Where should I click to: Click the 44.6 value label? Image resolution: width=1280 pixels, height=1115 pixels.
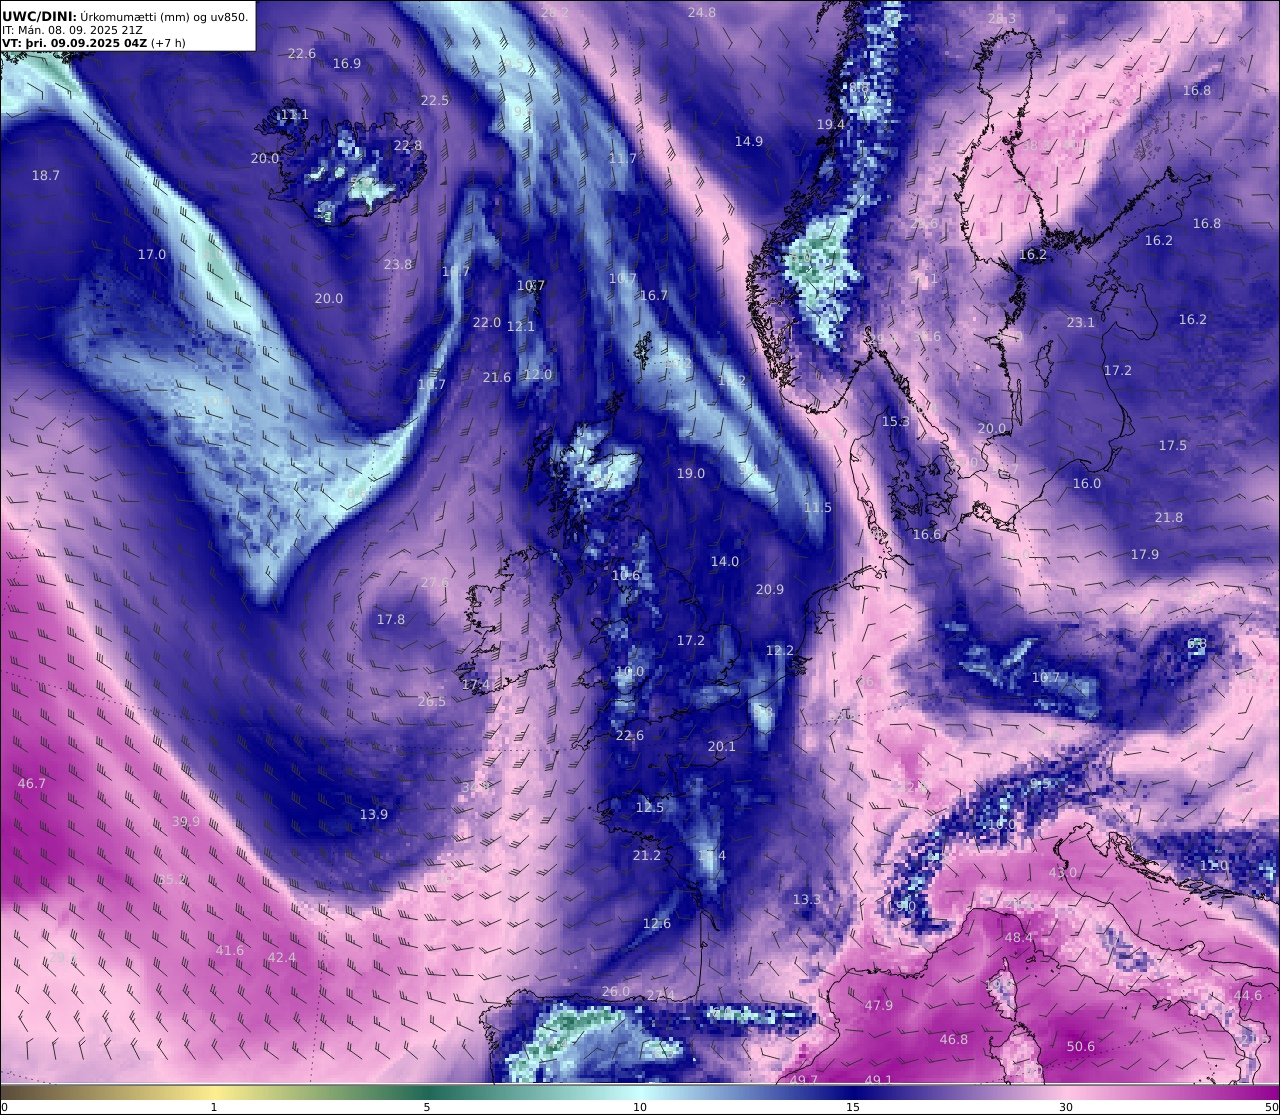point(1248,995)
